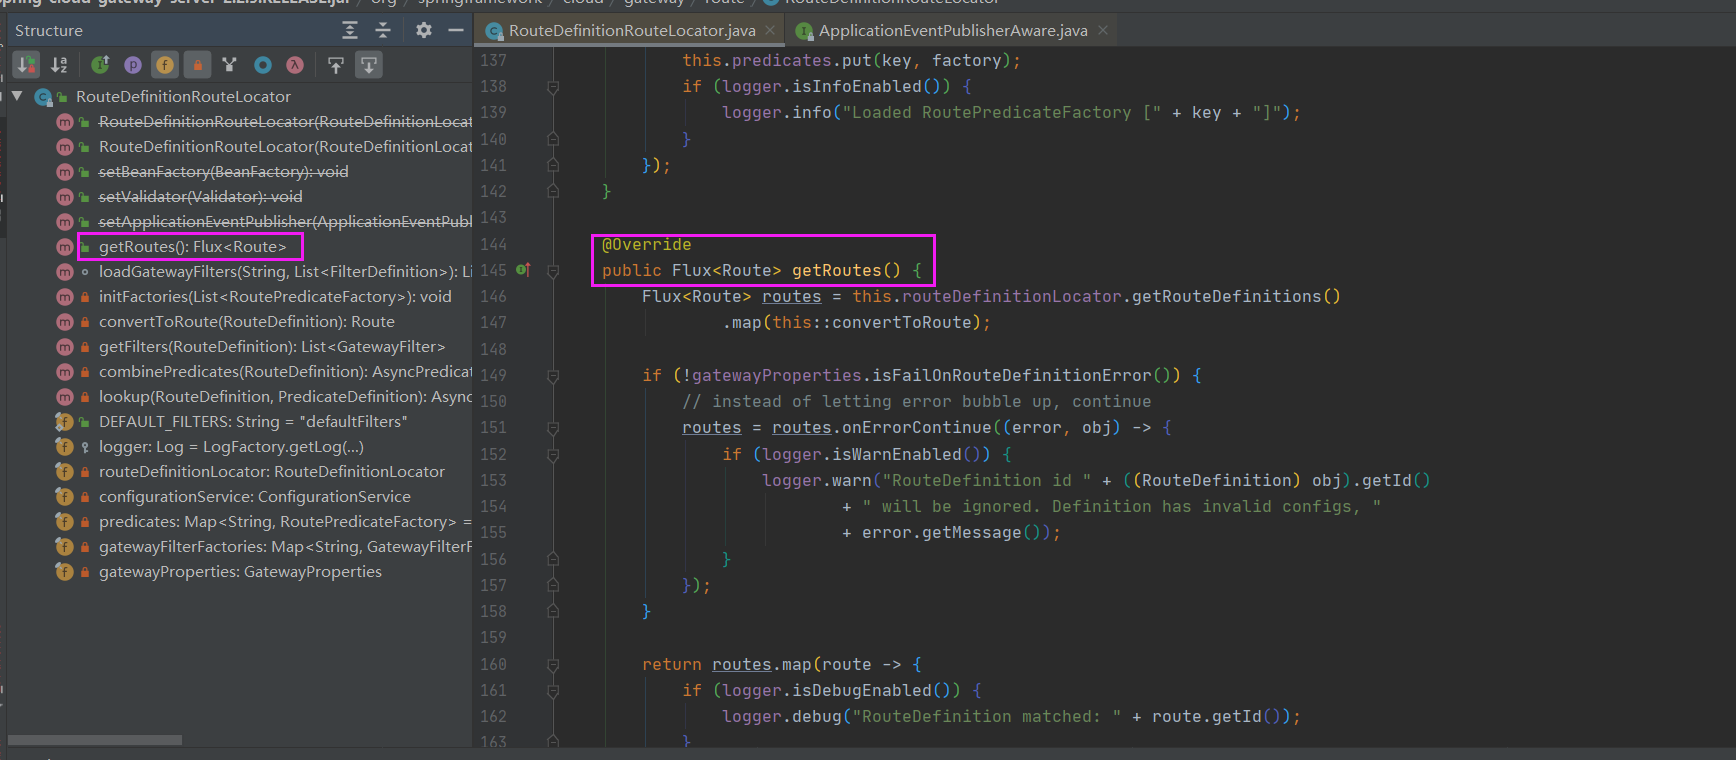Click getRouteDefinitions() call on line 296

[x=1236, y=297]
